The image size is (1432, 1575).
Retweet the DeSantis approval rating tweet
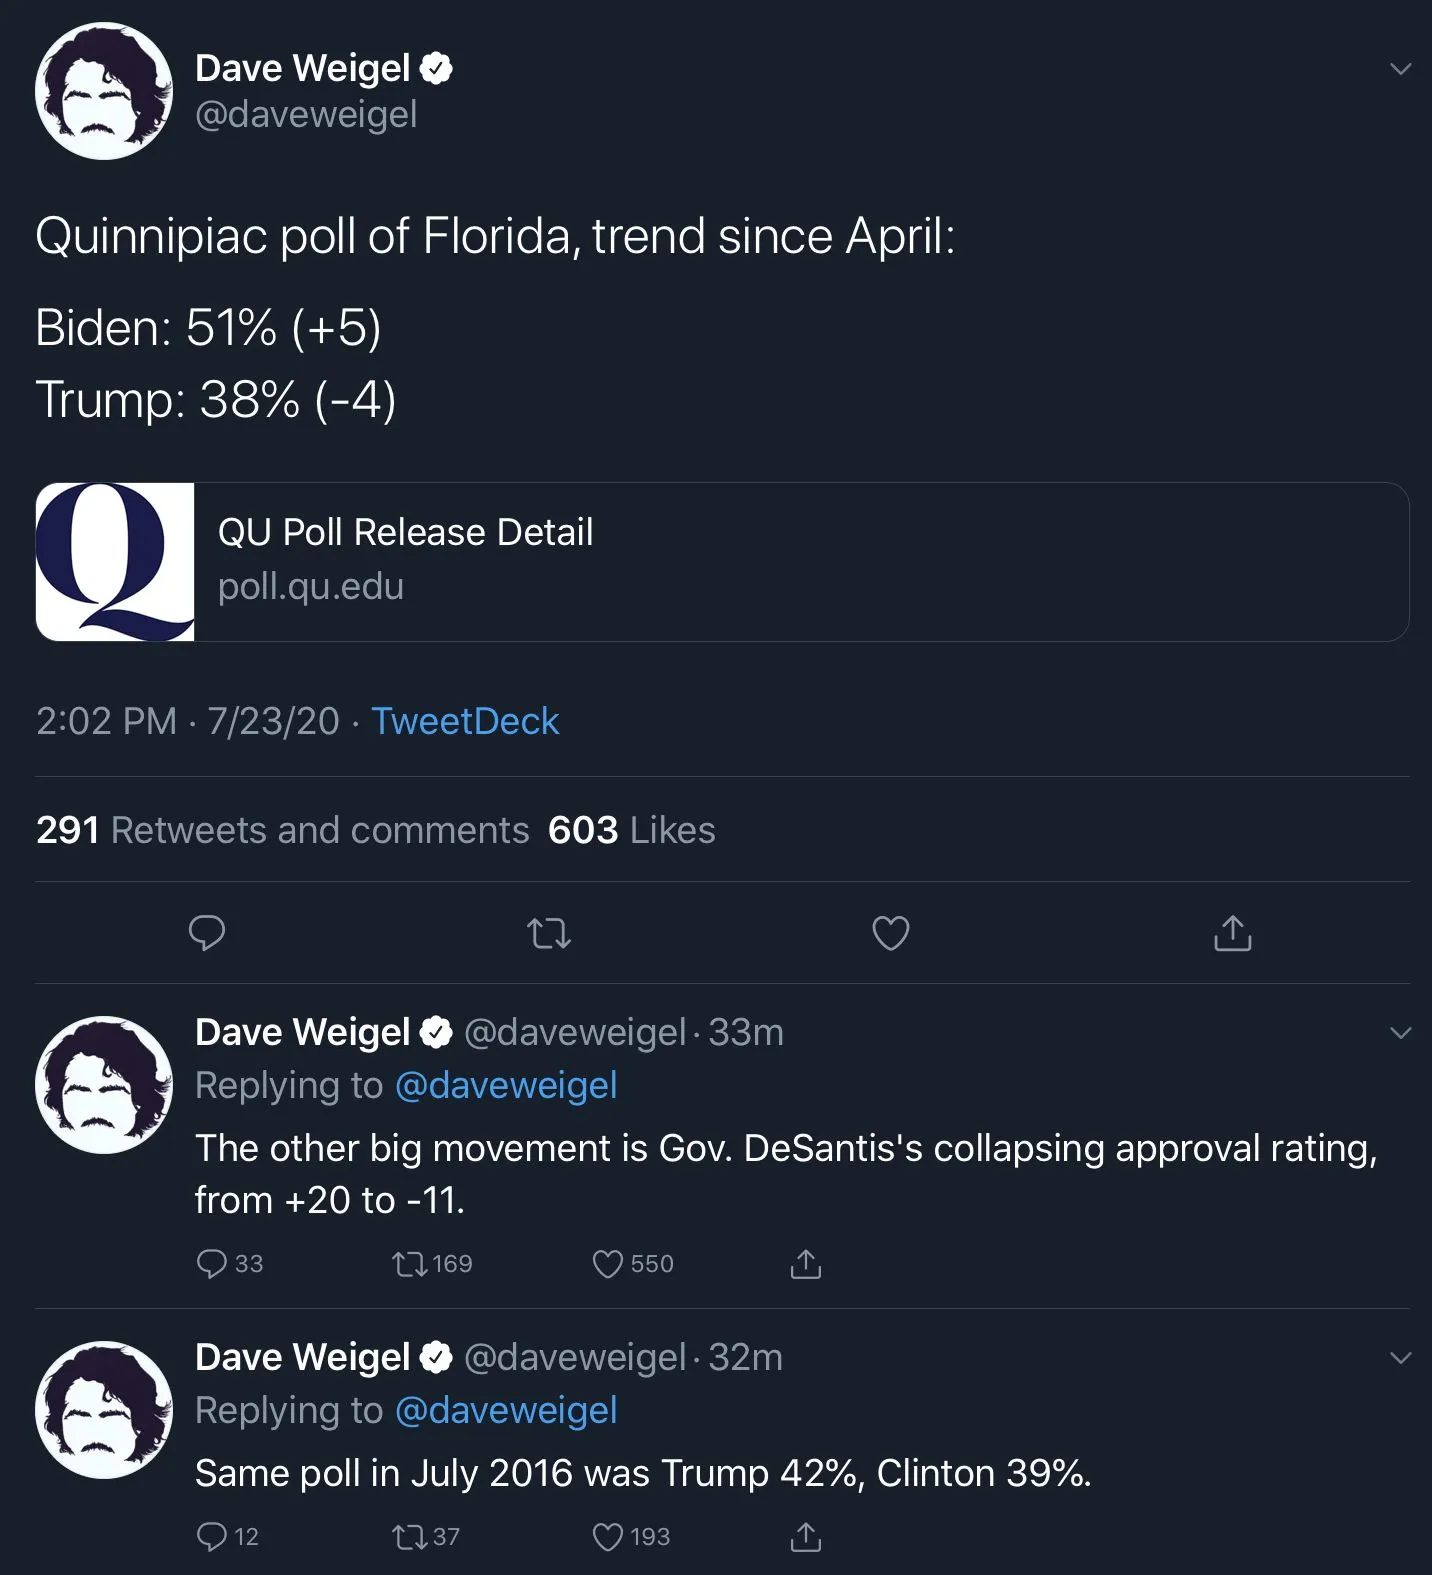(x=410, y=1264)
